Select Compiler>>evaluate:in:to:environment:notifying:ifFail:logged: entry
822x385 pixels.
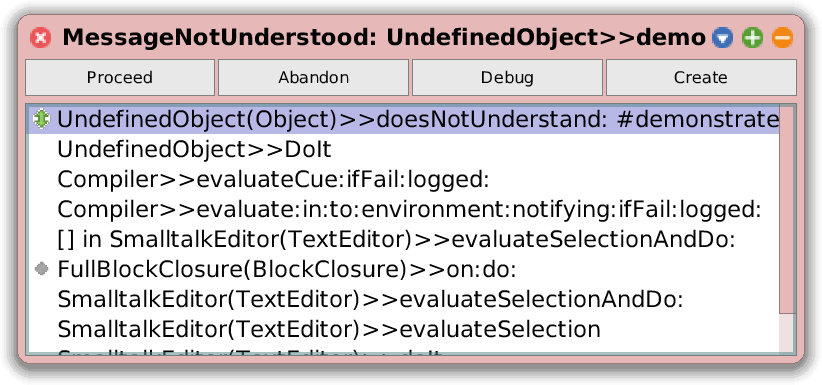(403, 209)
